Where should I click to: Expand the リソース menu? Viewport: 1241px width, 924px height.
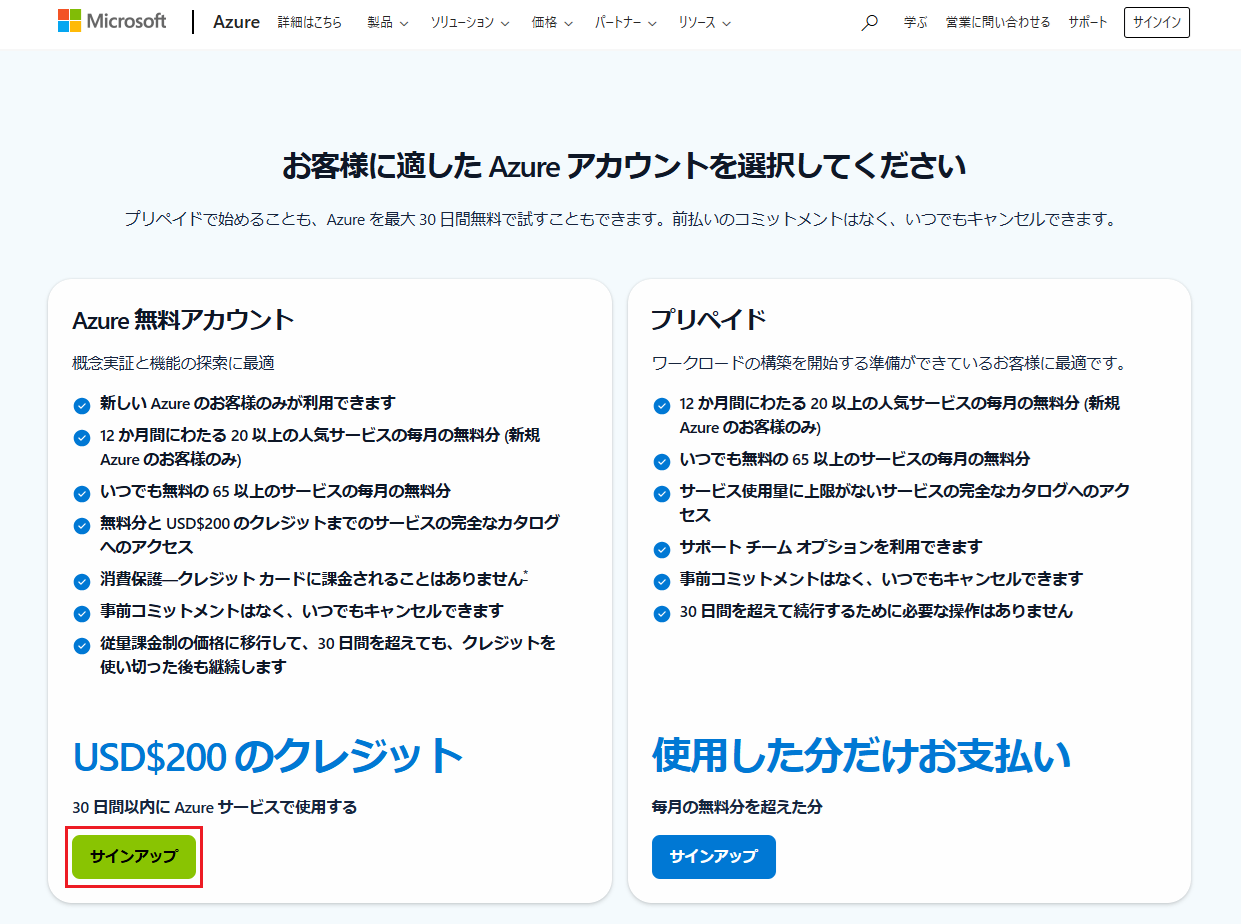pyautogui.click(x=704, y=22)
